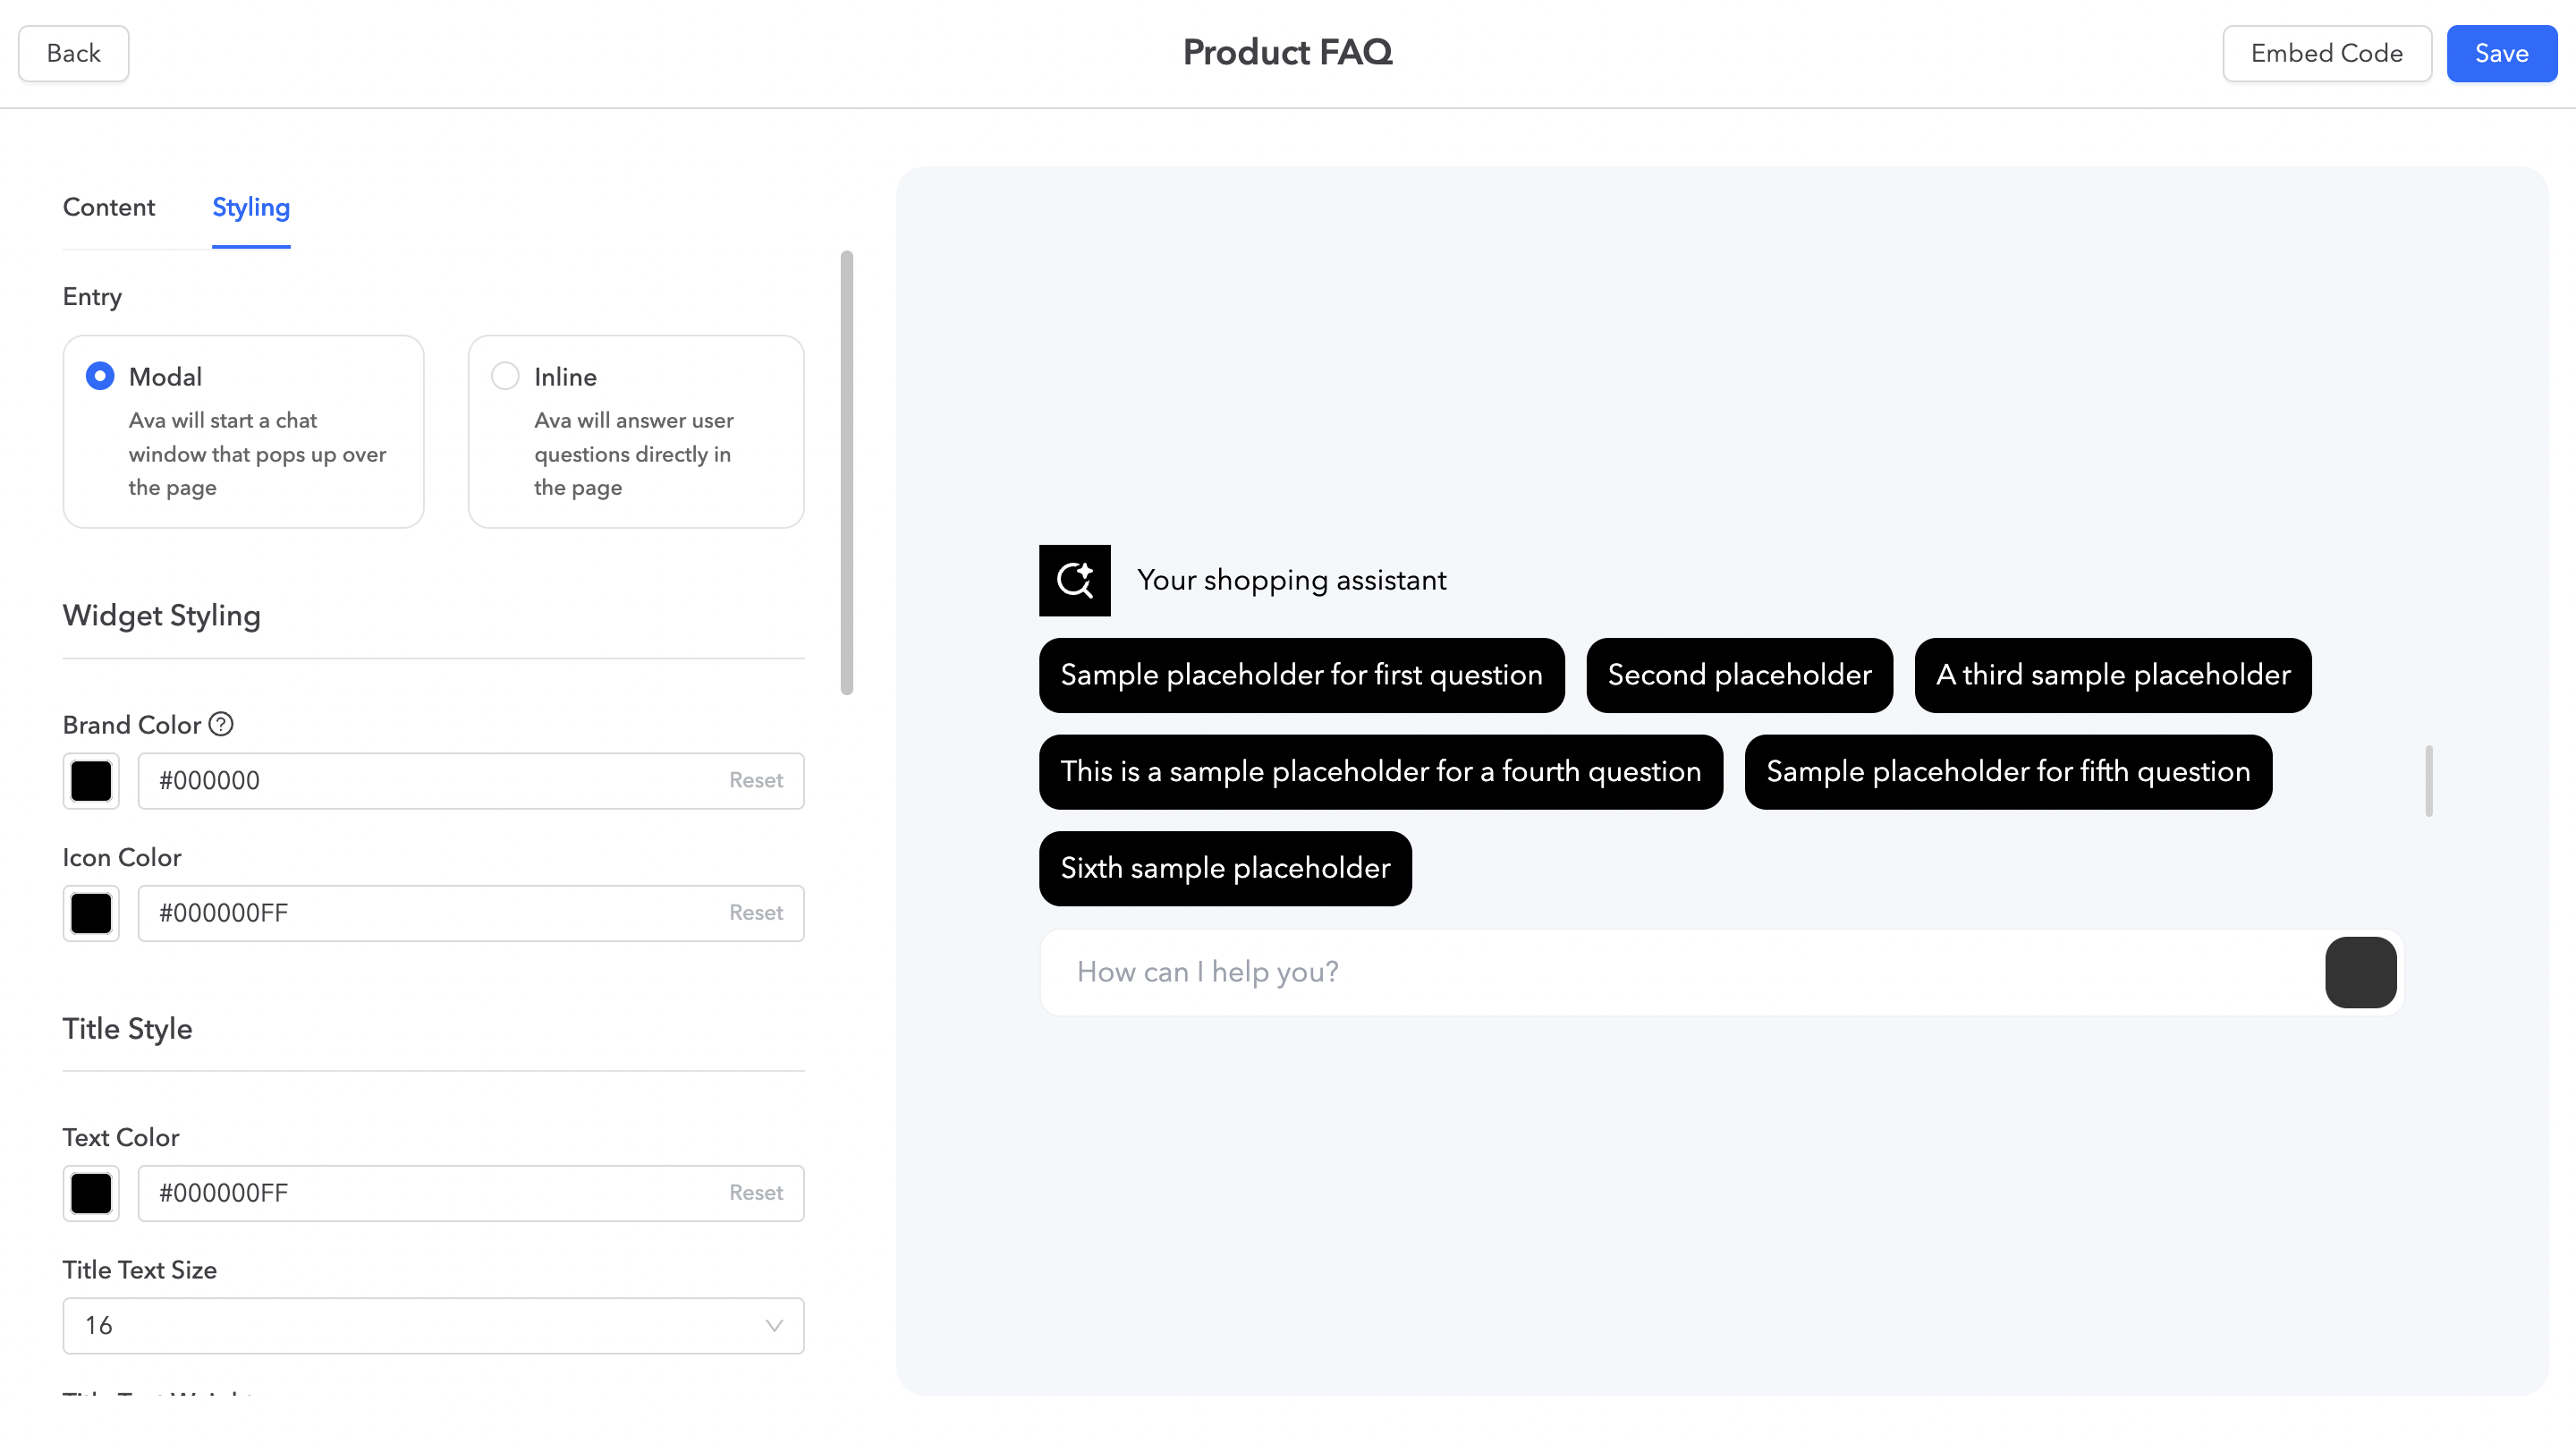2576x1453 pixels.
Task: Click the 'How can I help you?' input
Action: (1680, 972)
